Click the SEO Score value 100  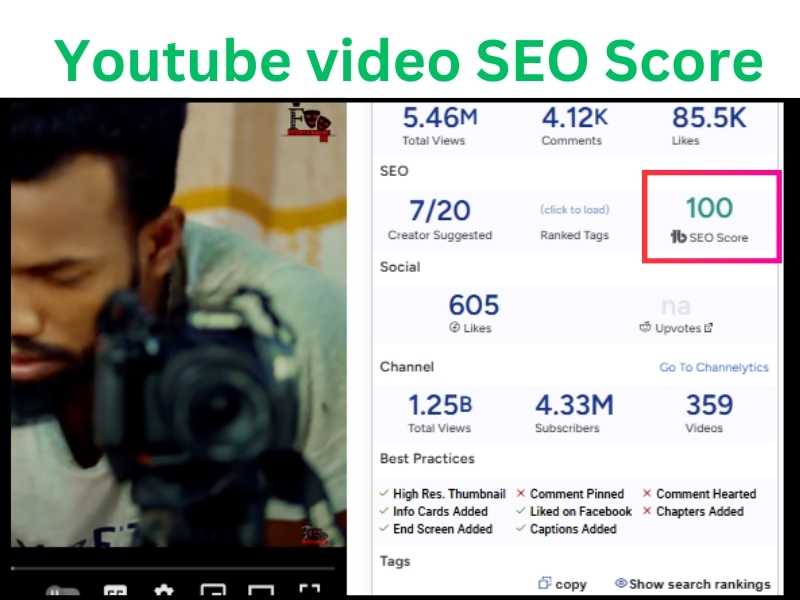(x=709, y=208)
